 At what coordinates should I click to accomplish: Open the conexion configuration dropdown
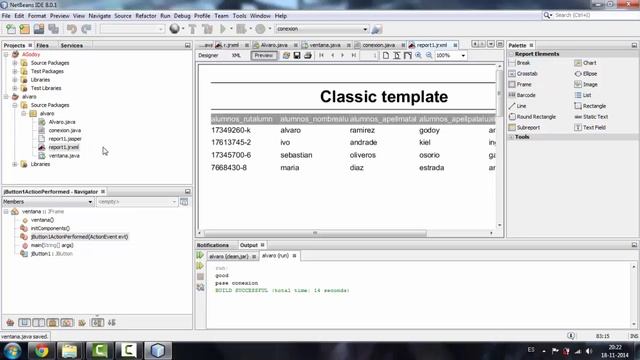(x=365, y=29)
